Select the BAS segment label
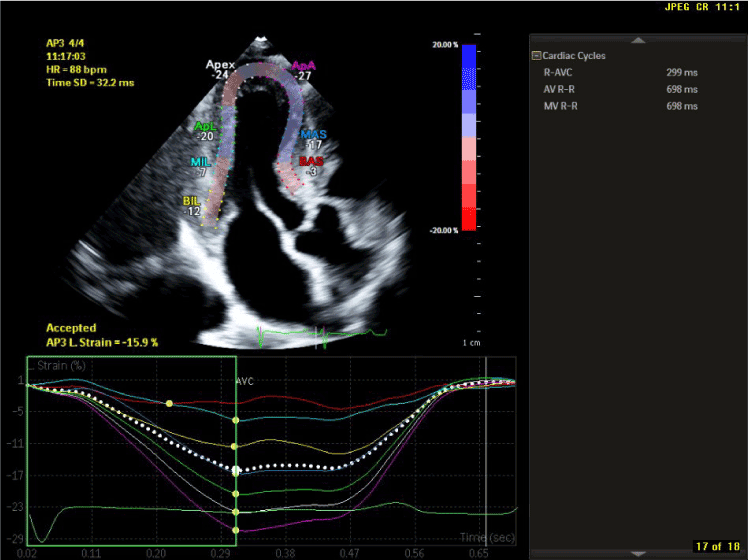Viewport: 748px width, 560px height. 311,160
